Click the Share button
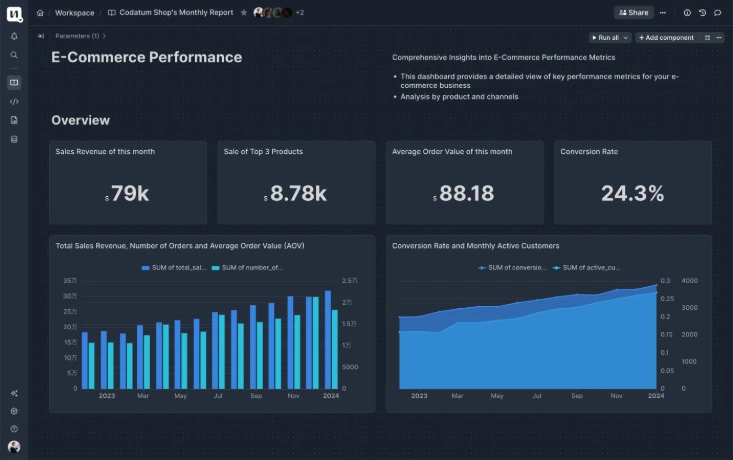 click(634, 13)
